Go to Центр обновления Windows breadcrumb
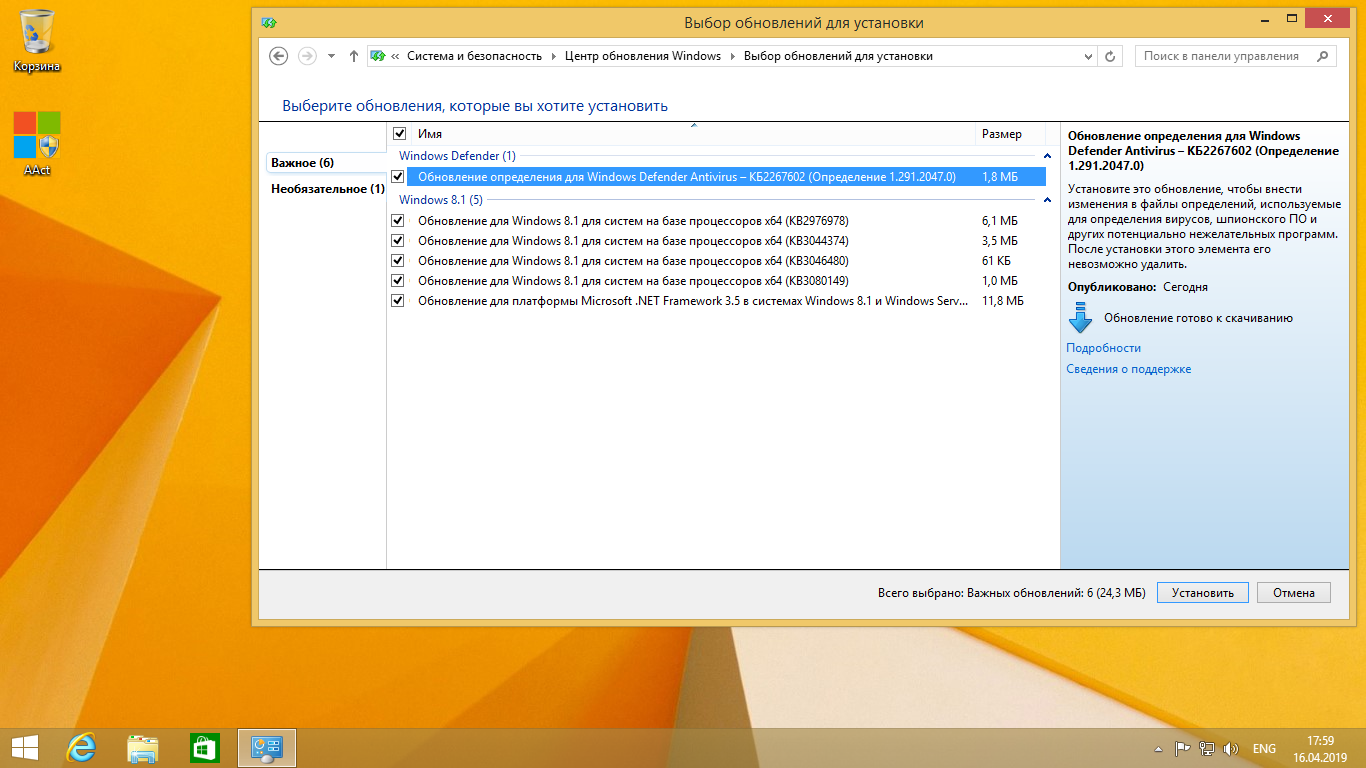The width and height of the screenshot is (1366, 768). [x=643, y=56]
